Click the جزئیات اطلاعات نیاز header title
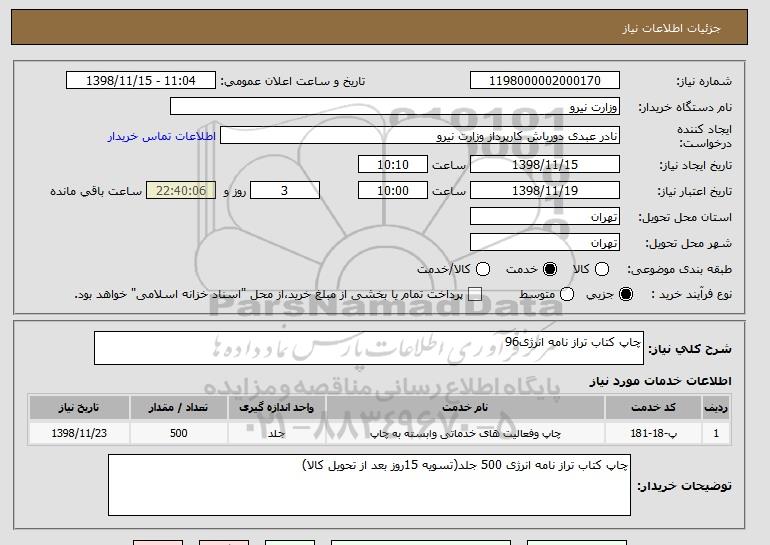The height and width of the screenshot is (545, 770). pyautogui.click(x=671, y=28)
